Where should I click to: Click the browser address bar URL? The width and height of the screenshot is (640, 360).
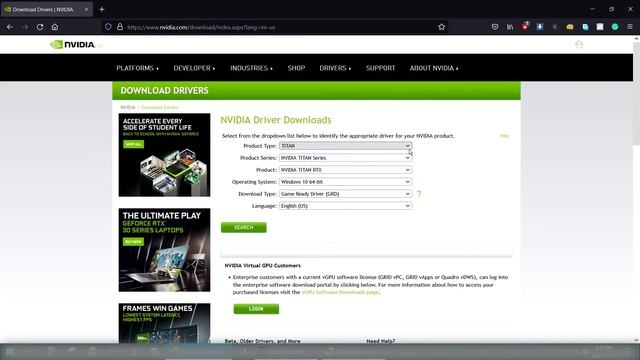coord(201,27)
